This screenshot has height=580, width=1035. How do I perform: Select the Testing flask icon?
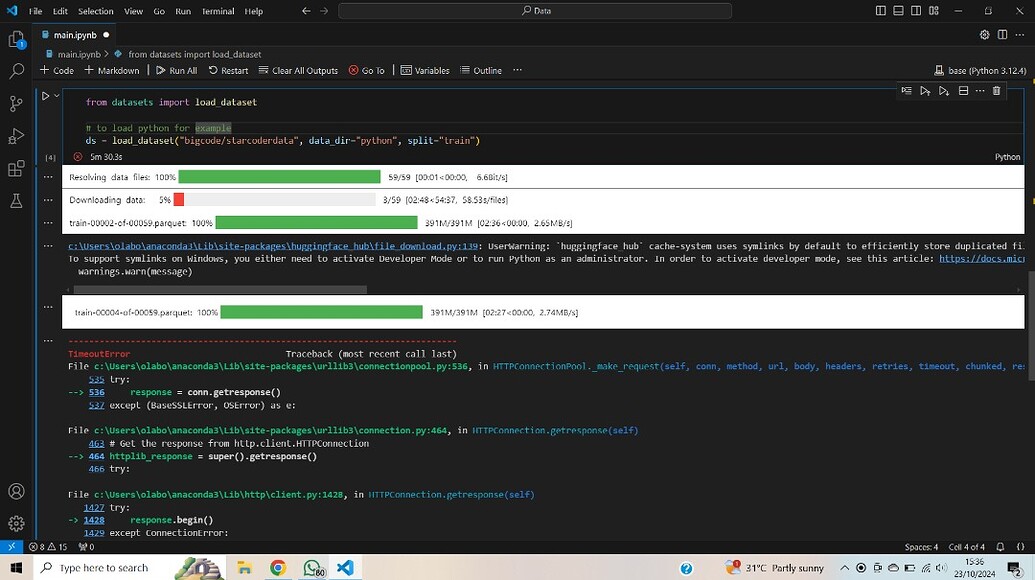click(x=15, y=201)
